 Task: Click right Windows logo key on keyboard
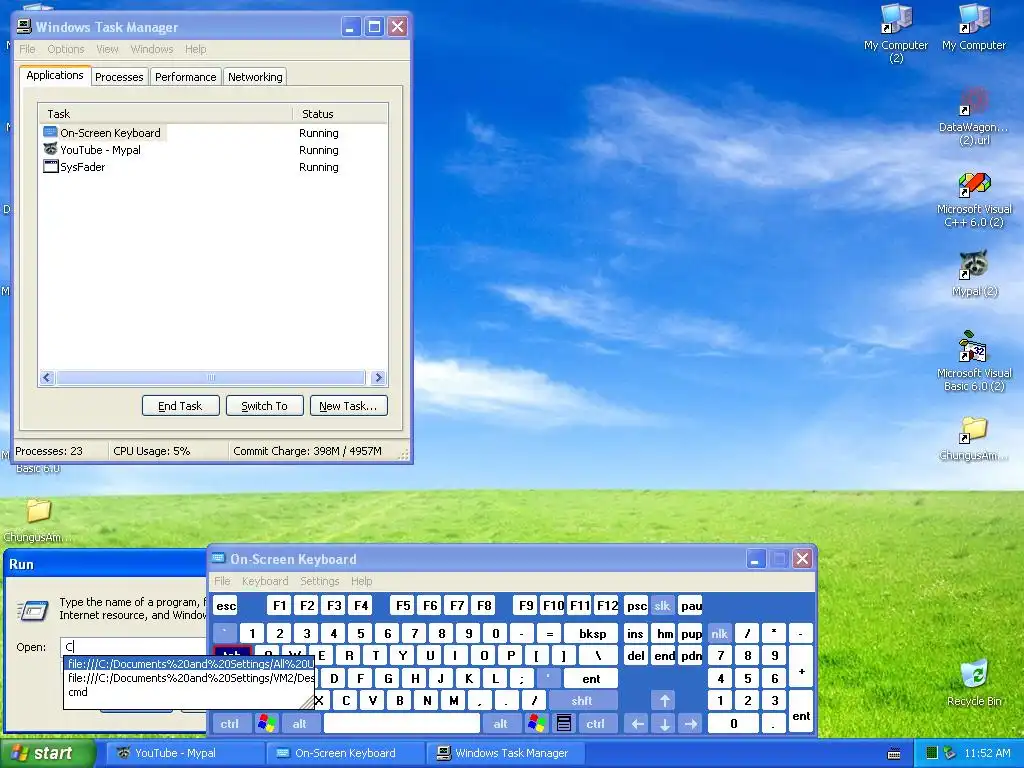click(537, 724)
